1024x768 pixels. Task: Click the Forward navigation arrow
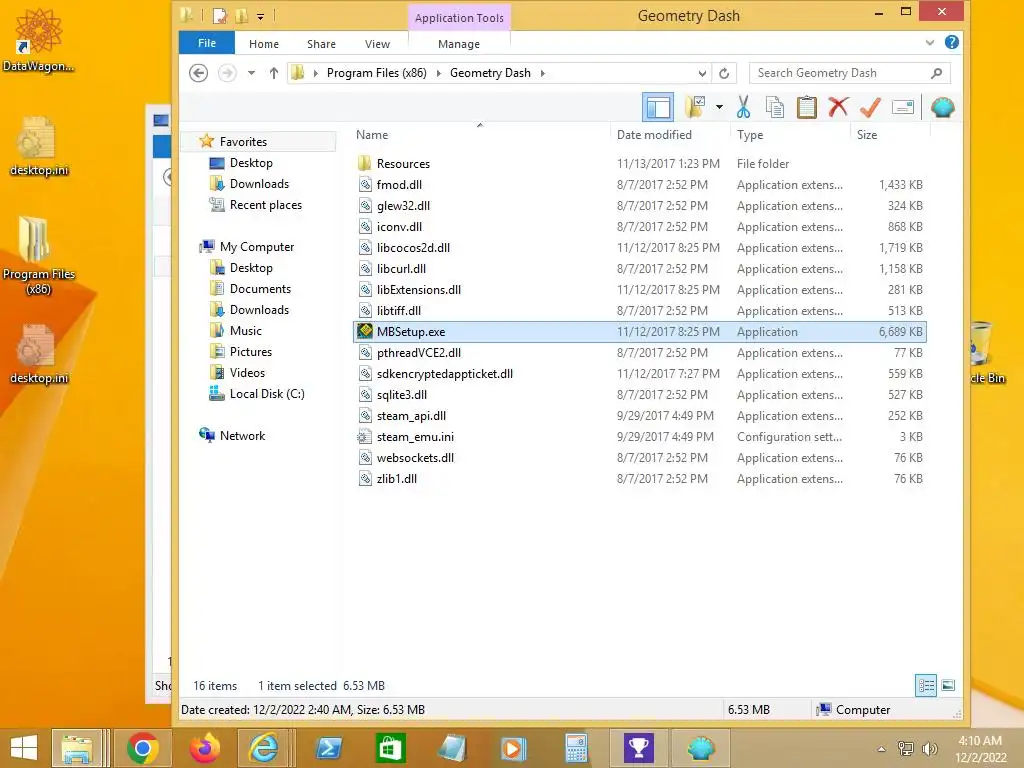pos(227,72)
